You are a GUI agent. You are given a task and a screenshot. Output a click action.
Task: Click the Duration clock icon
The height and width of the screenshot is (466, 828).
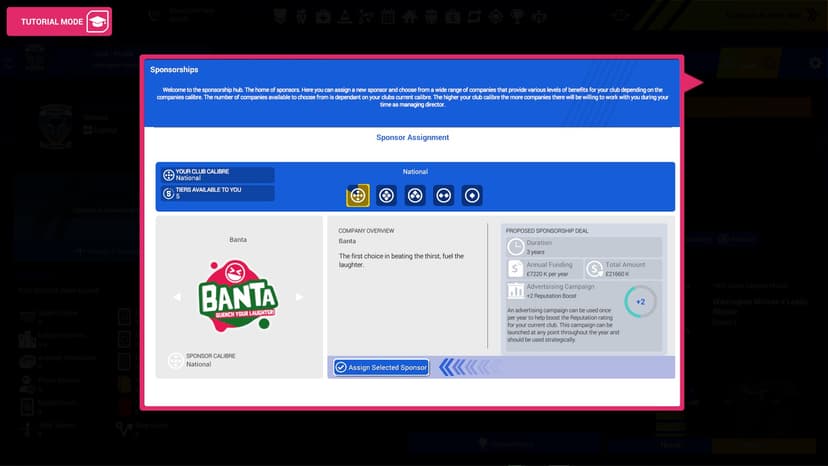pyautogui.click(x=515, y=247)
